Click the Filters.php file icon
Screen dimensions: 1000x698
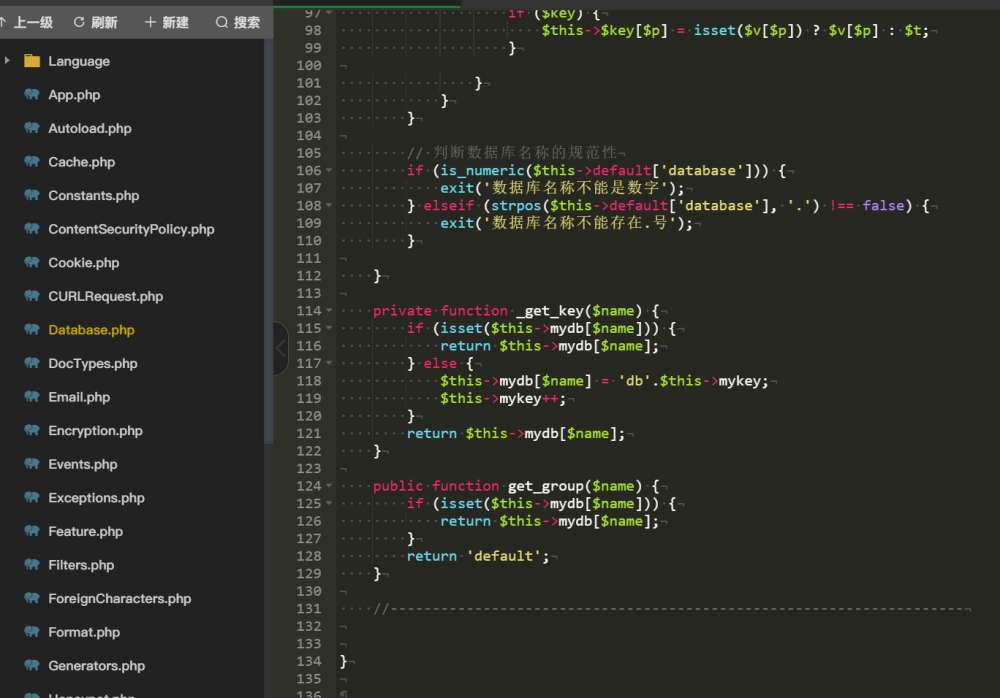32,565
